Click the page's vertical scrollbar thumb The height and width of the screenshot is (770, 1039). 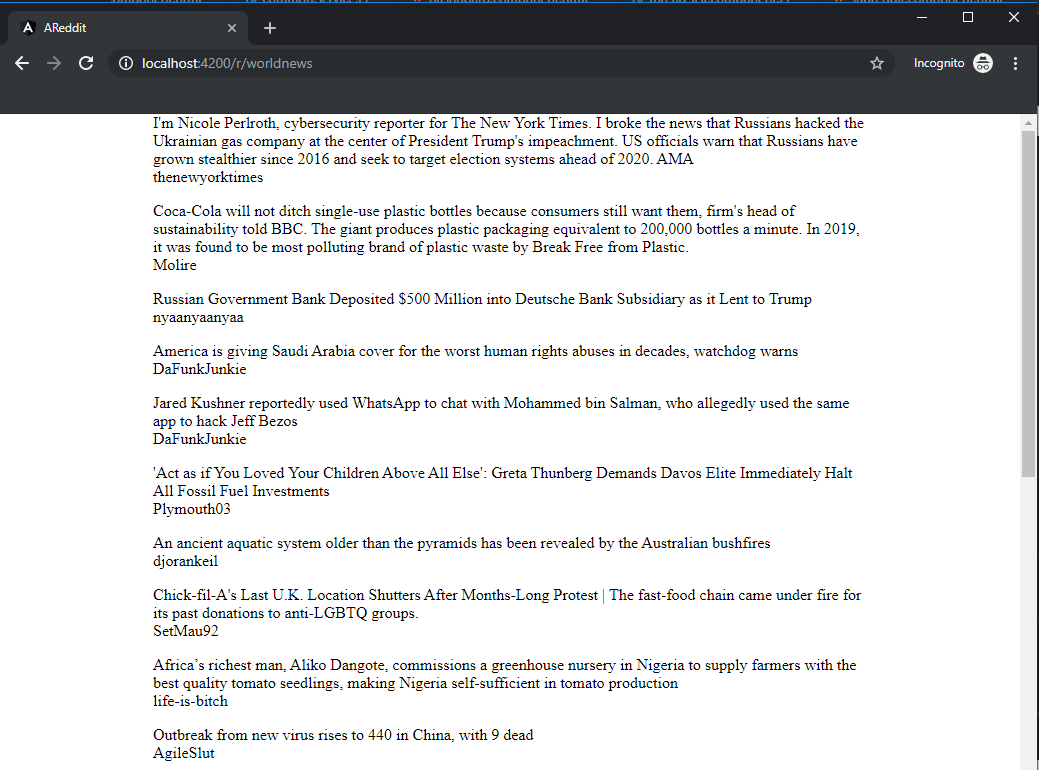coord(1028,303)
